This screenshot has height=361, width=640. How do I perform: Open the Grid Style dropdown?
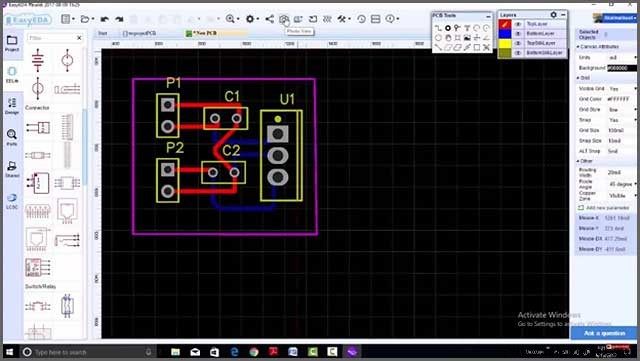(622, 110)
